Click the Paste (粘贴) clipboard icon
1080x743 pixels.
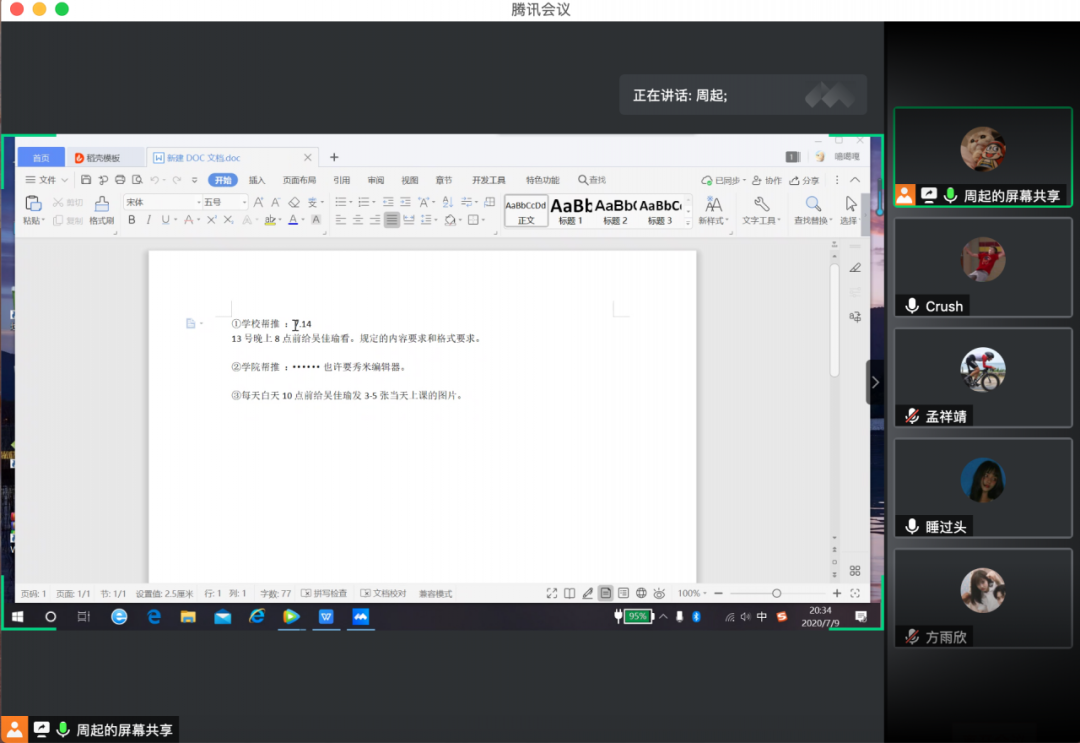coord(33,204)
